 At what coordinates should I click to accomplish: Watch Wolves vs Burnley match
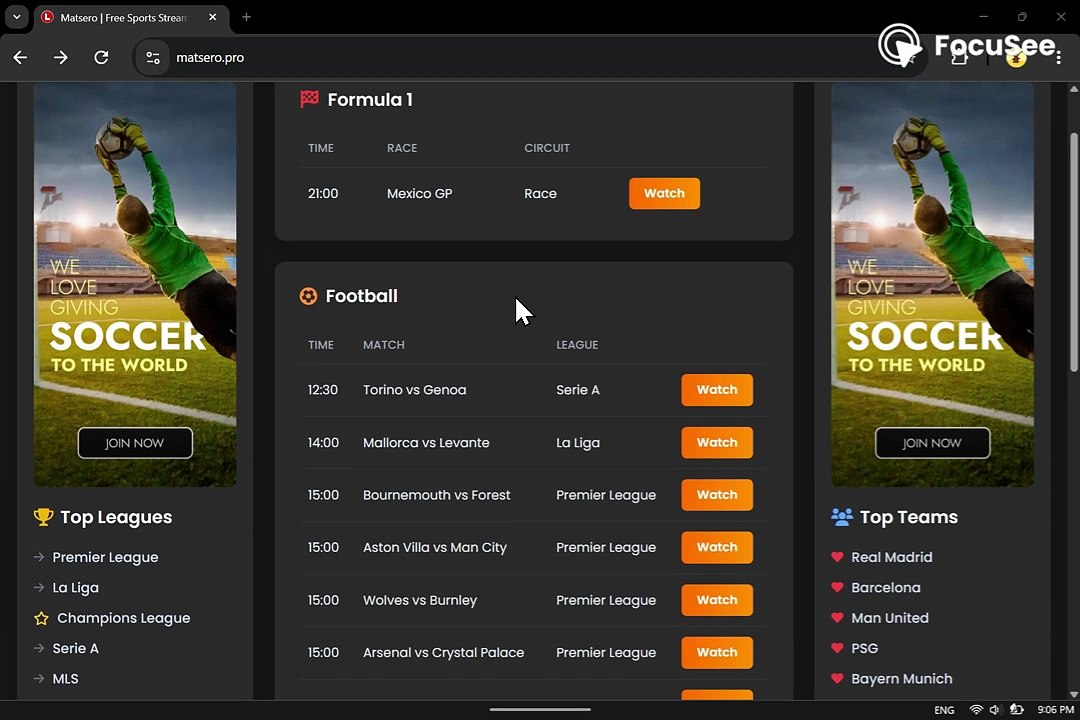[x=716, y=600]
